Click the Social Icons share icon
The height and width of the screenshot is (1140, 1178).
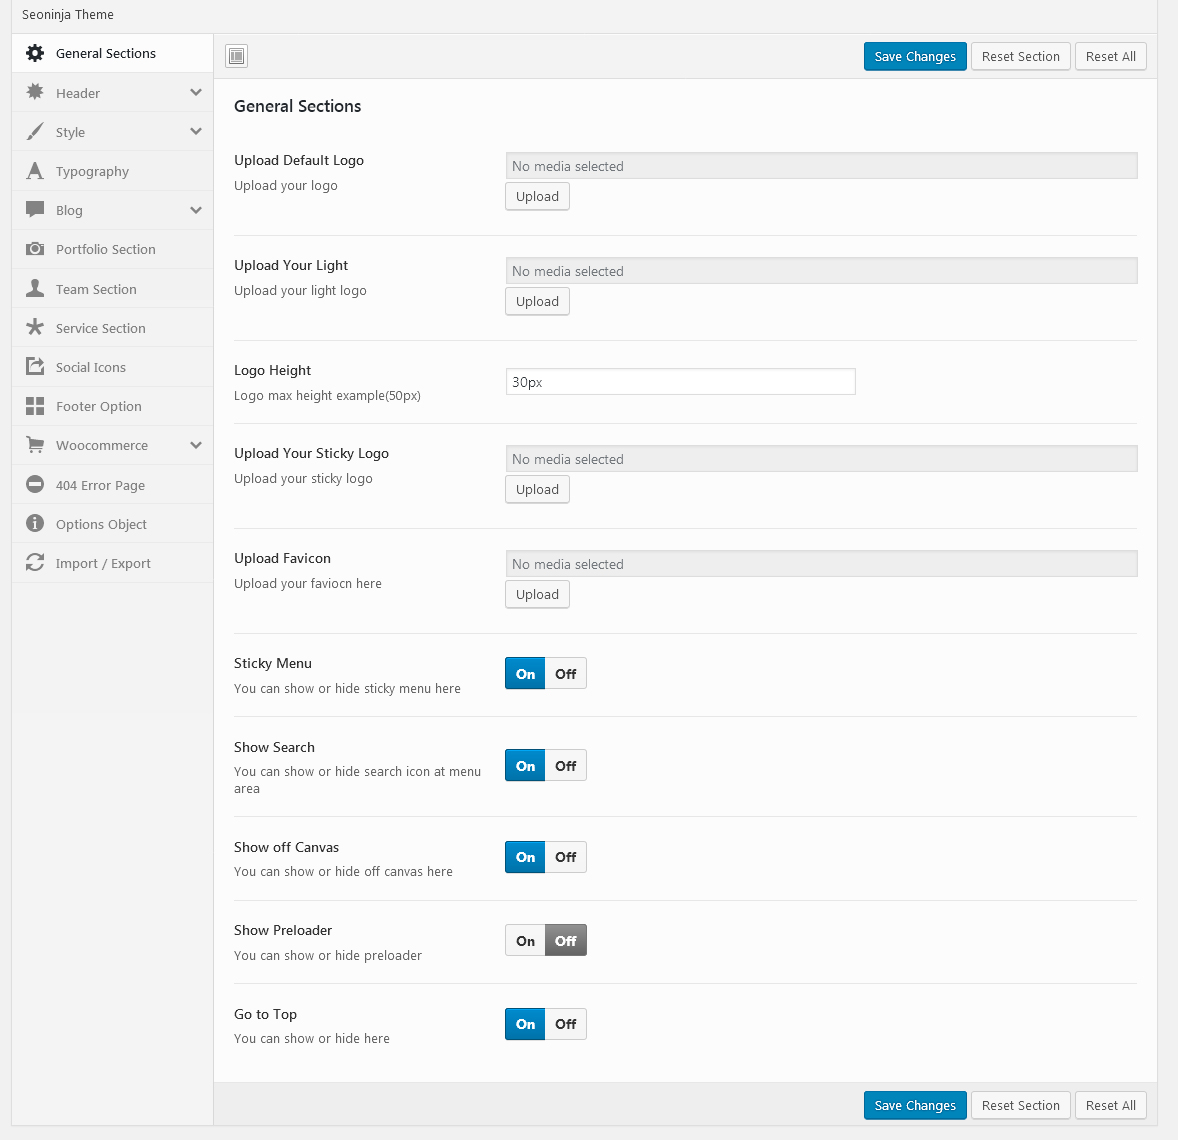click(35, 367)
